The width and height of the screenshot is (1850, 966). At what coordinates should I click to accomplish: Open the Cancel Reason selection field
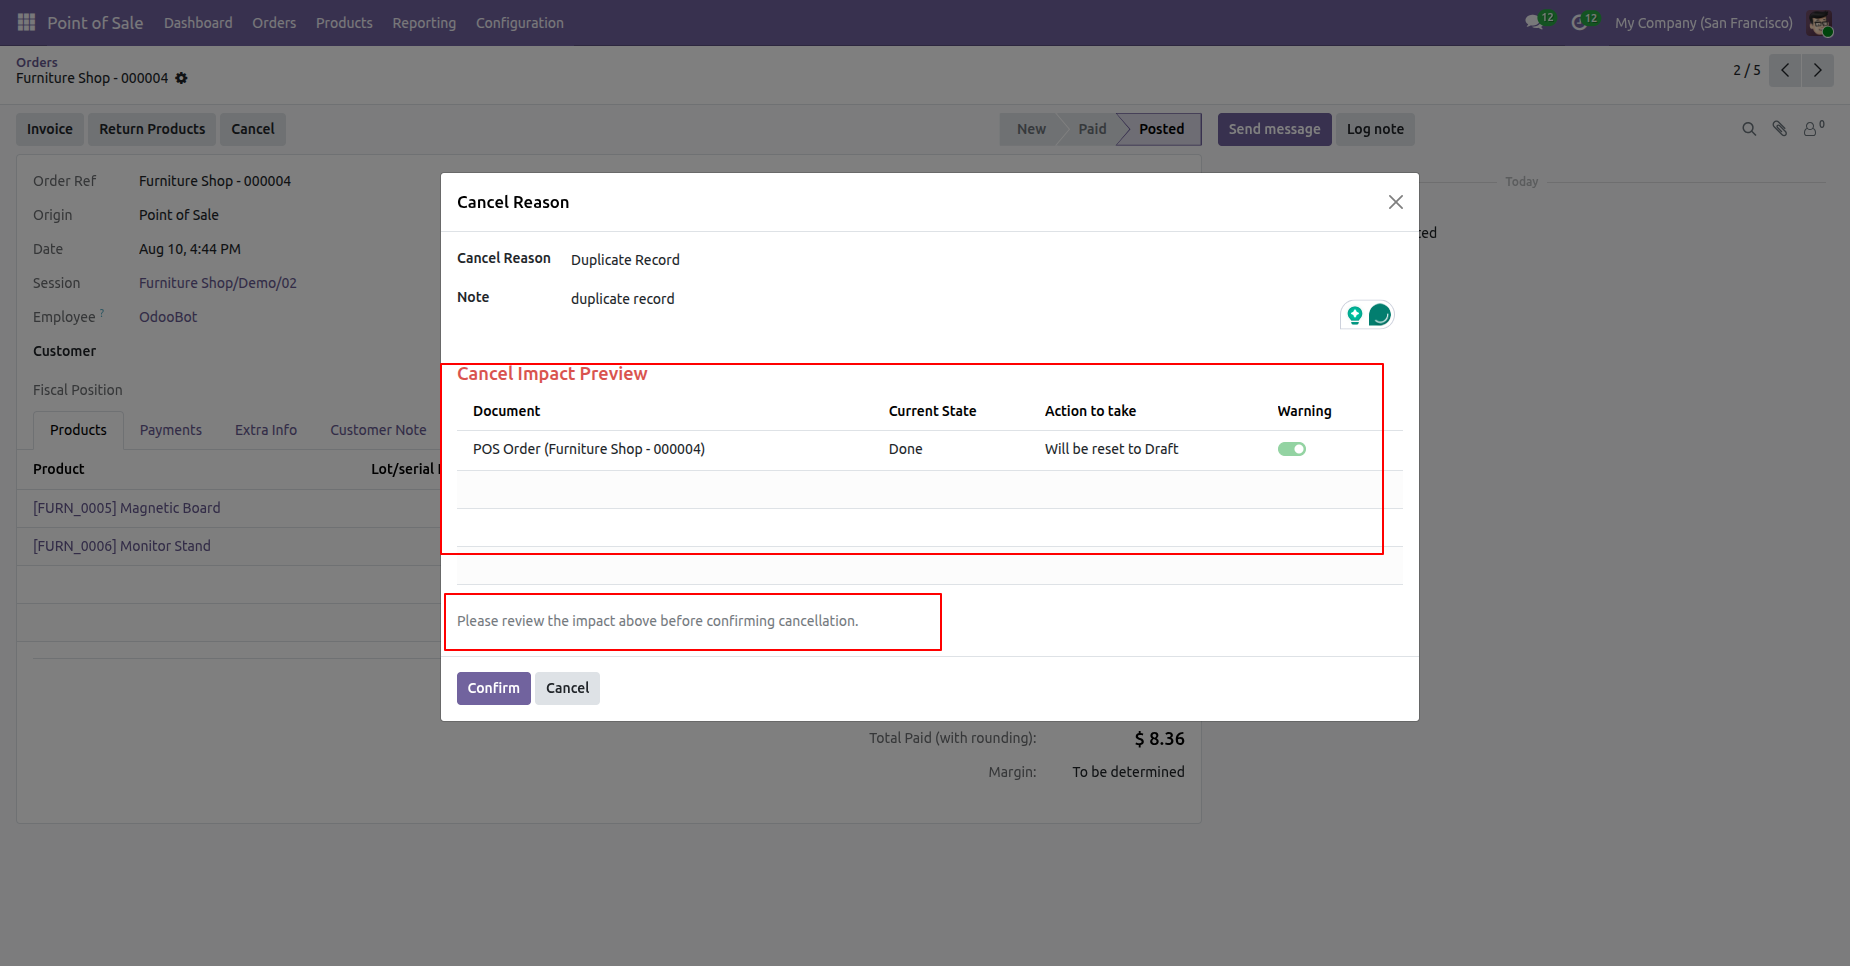[985, 260]
